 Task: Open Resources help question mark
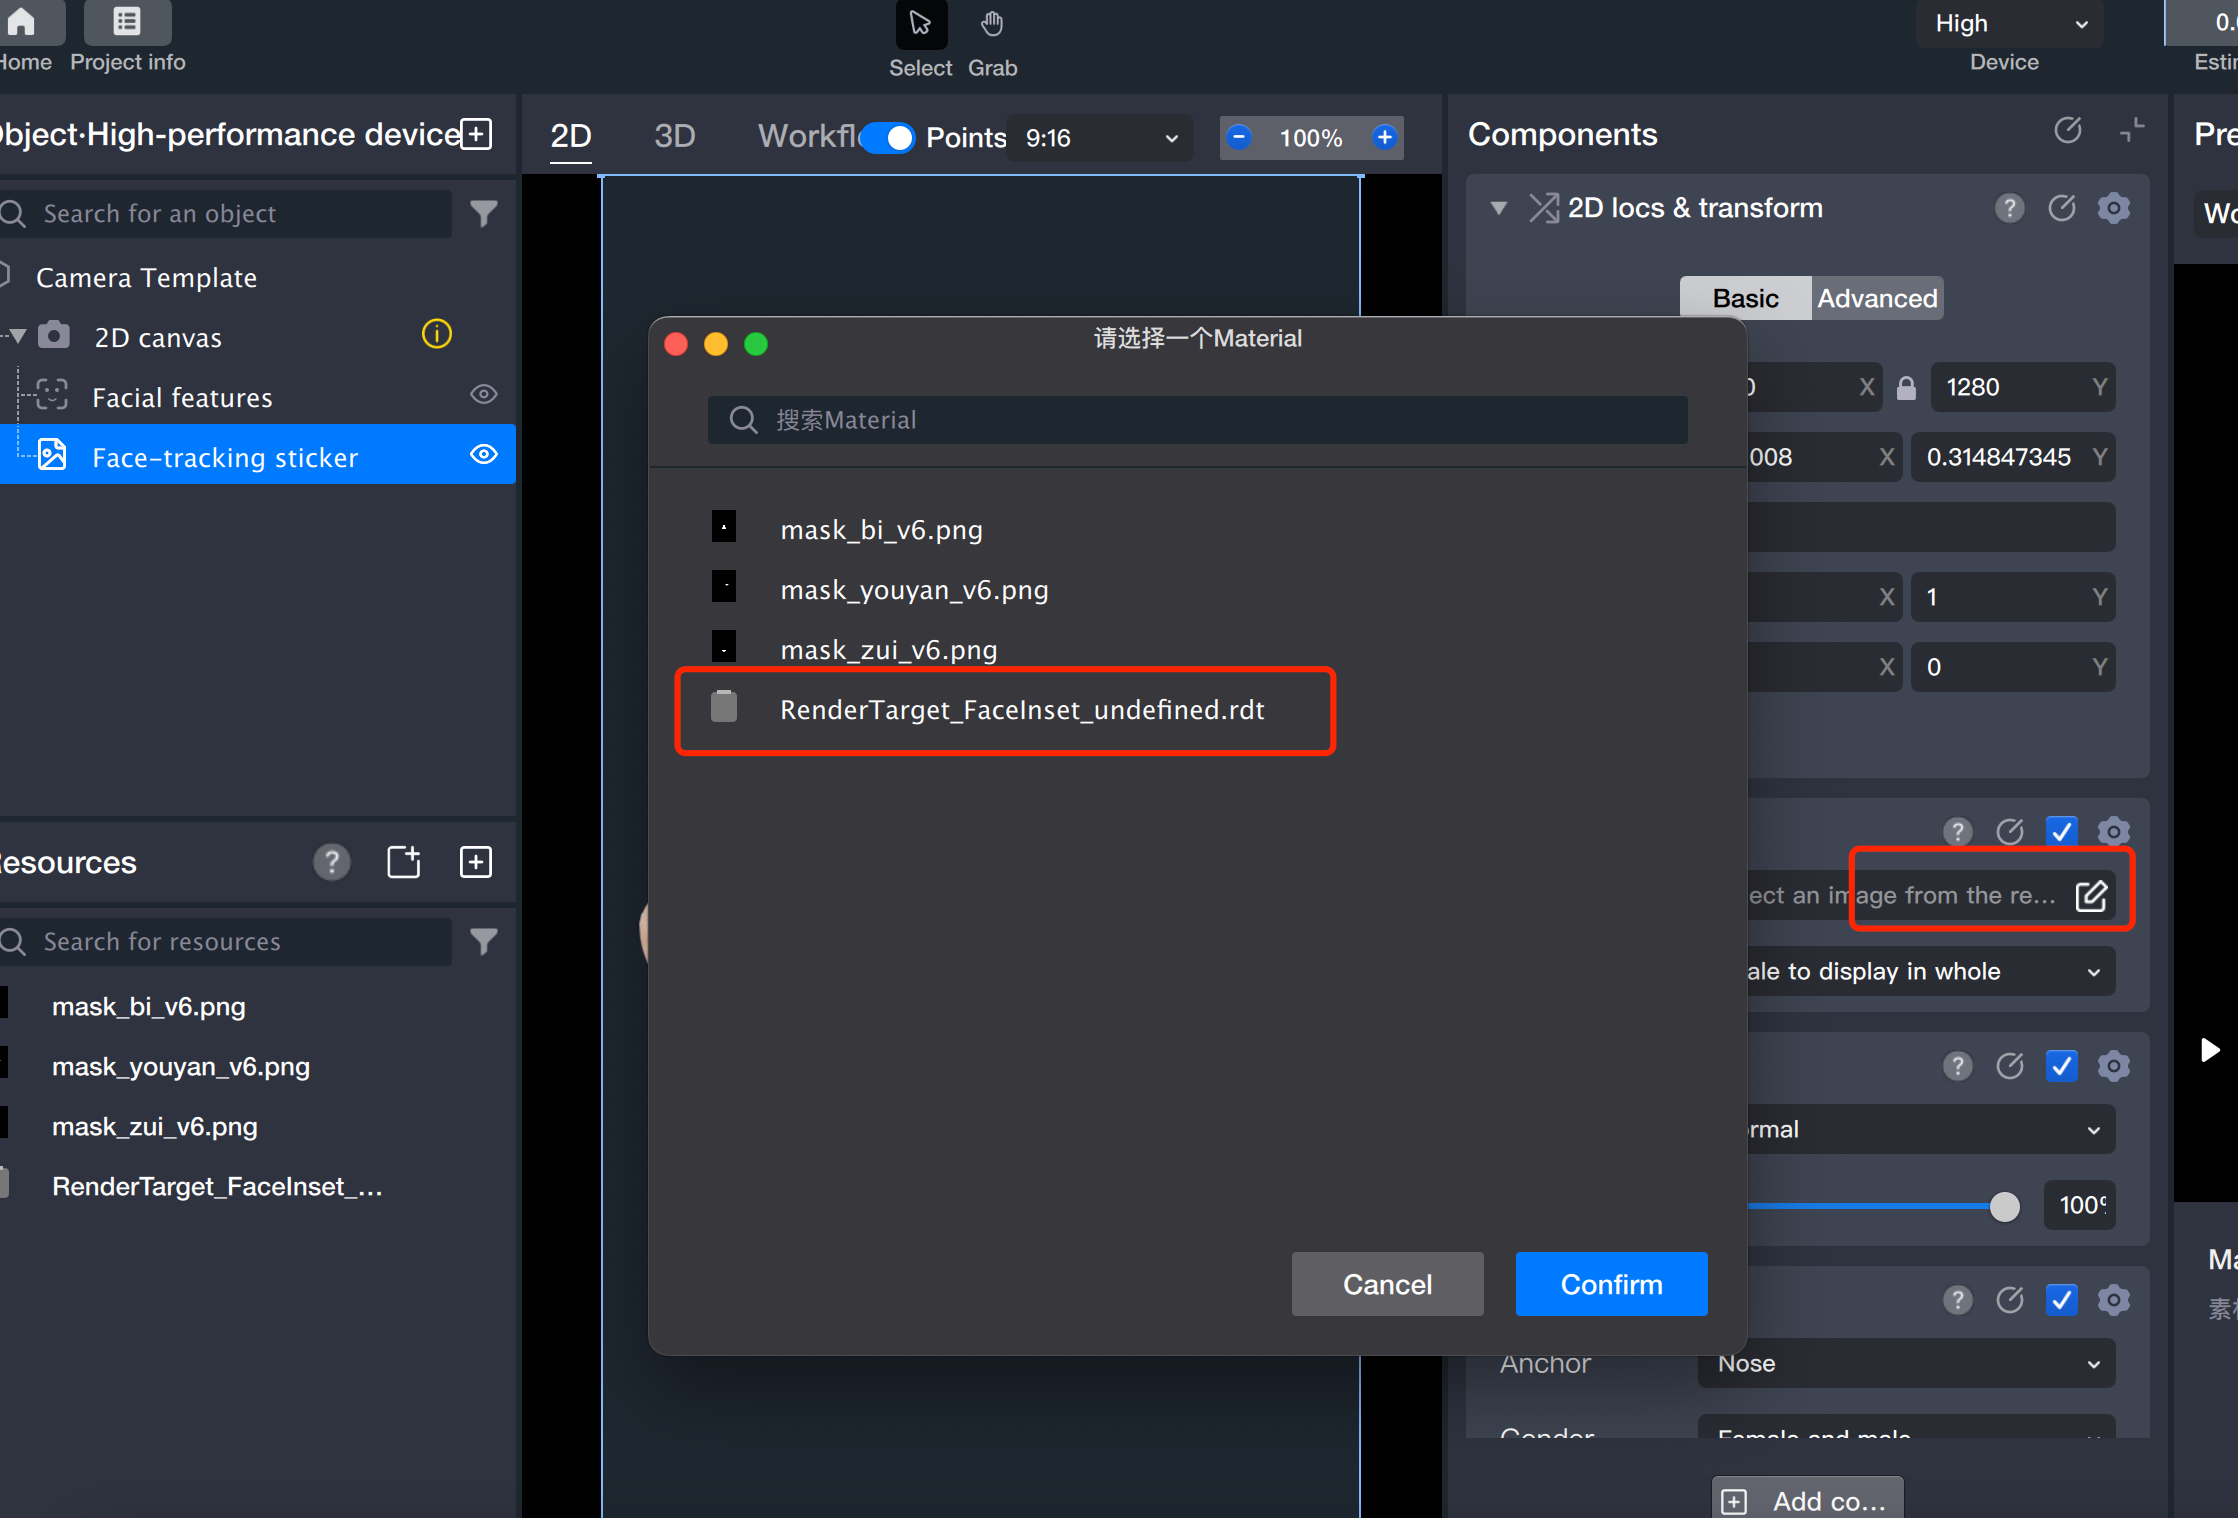click(x=332, y=862)
